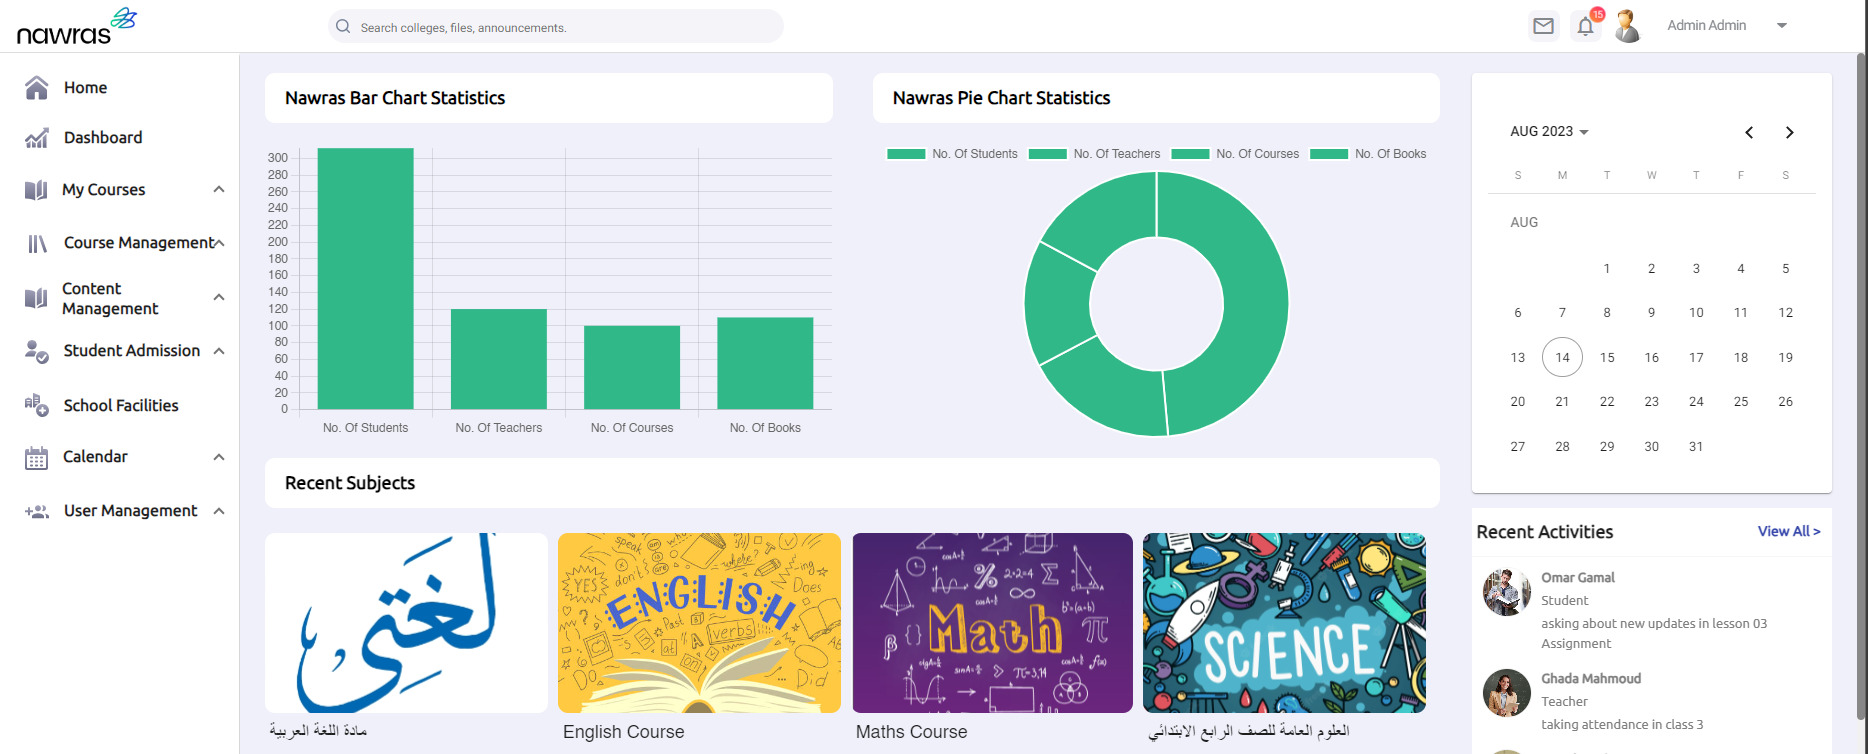Select August 31 in the calendar
1868x754 pixels.
(x=1696, y=447)
